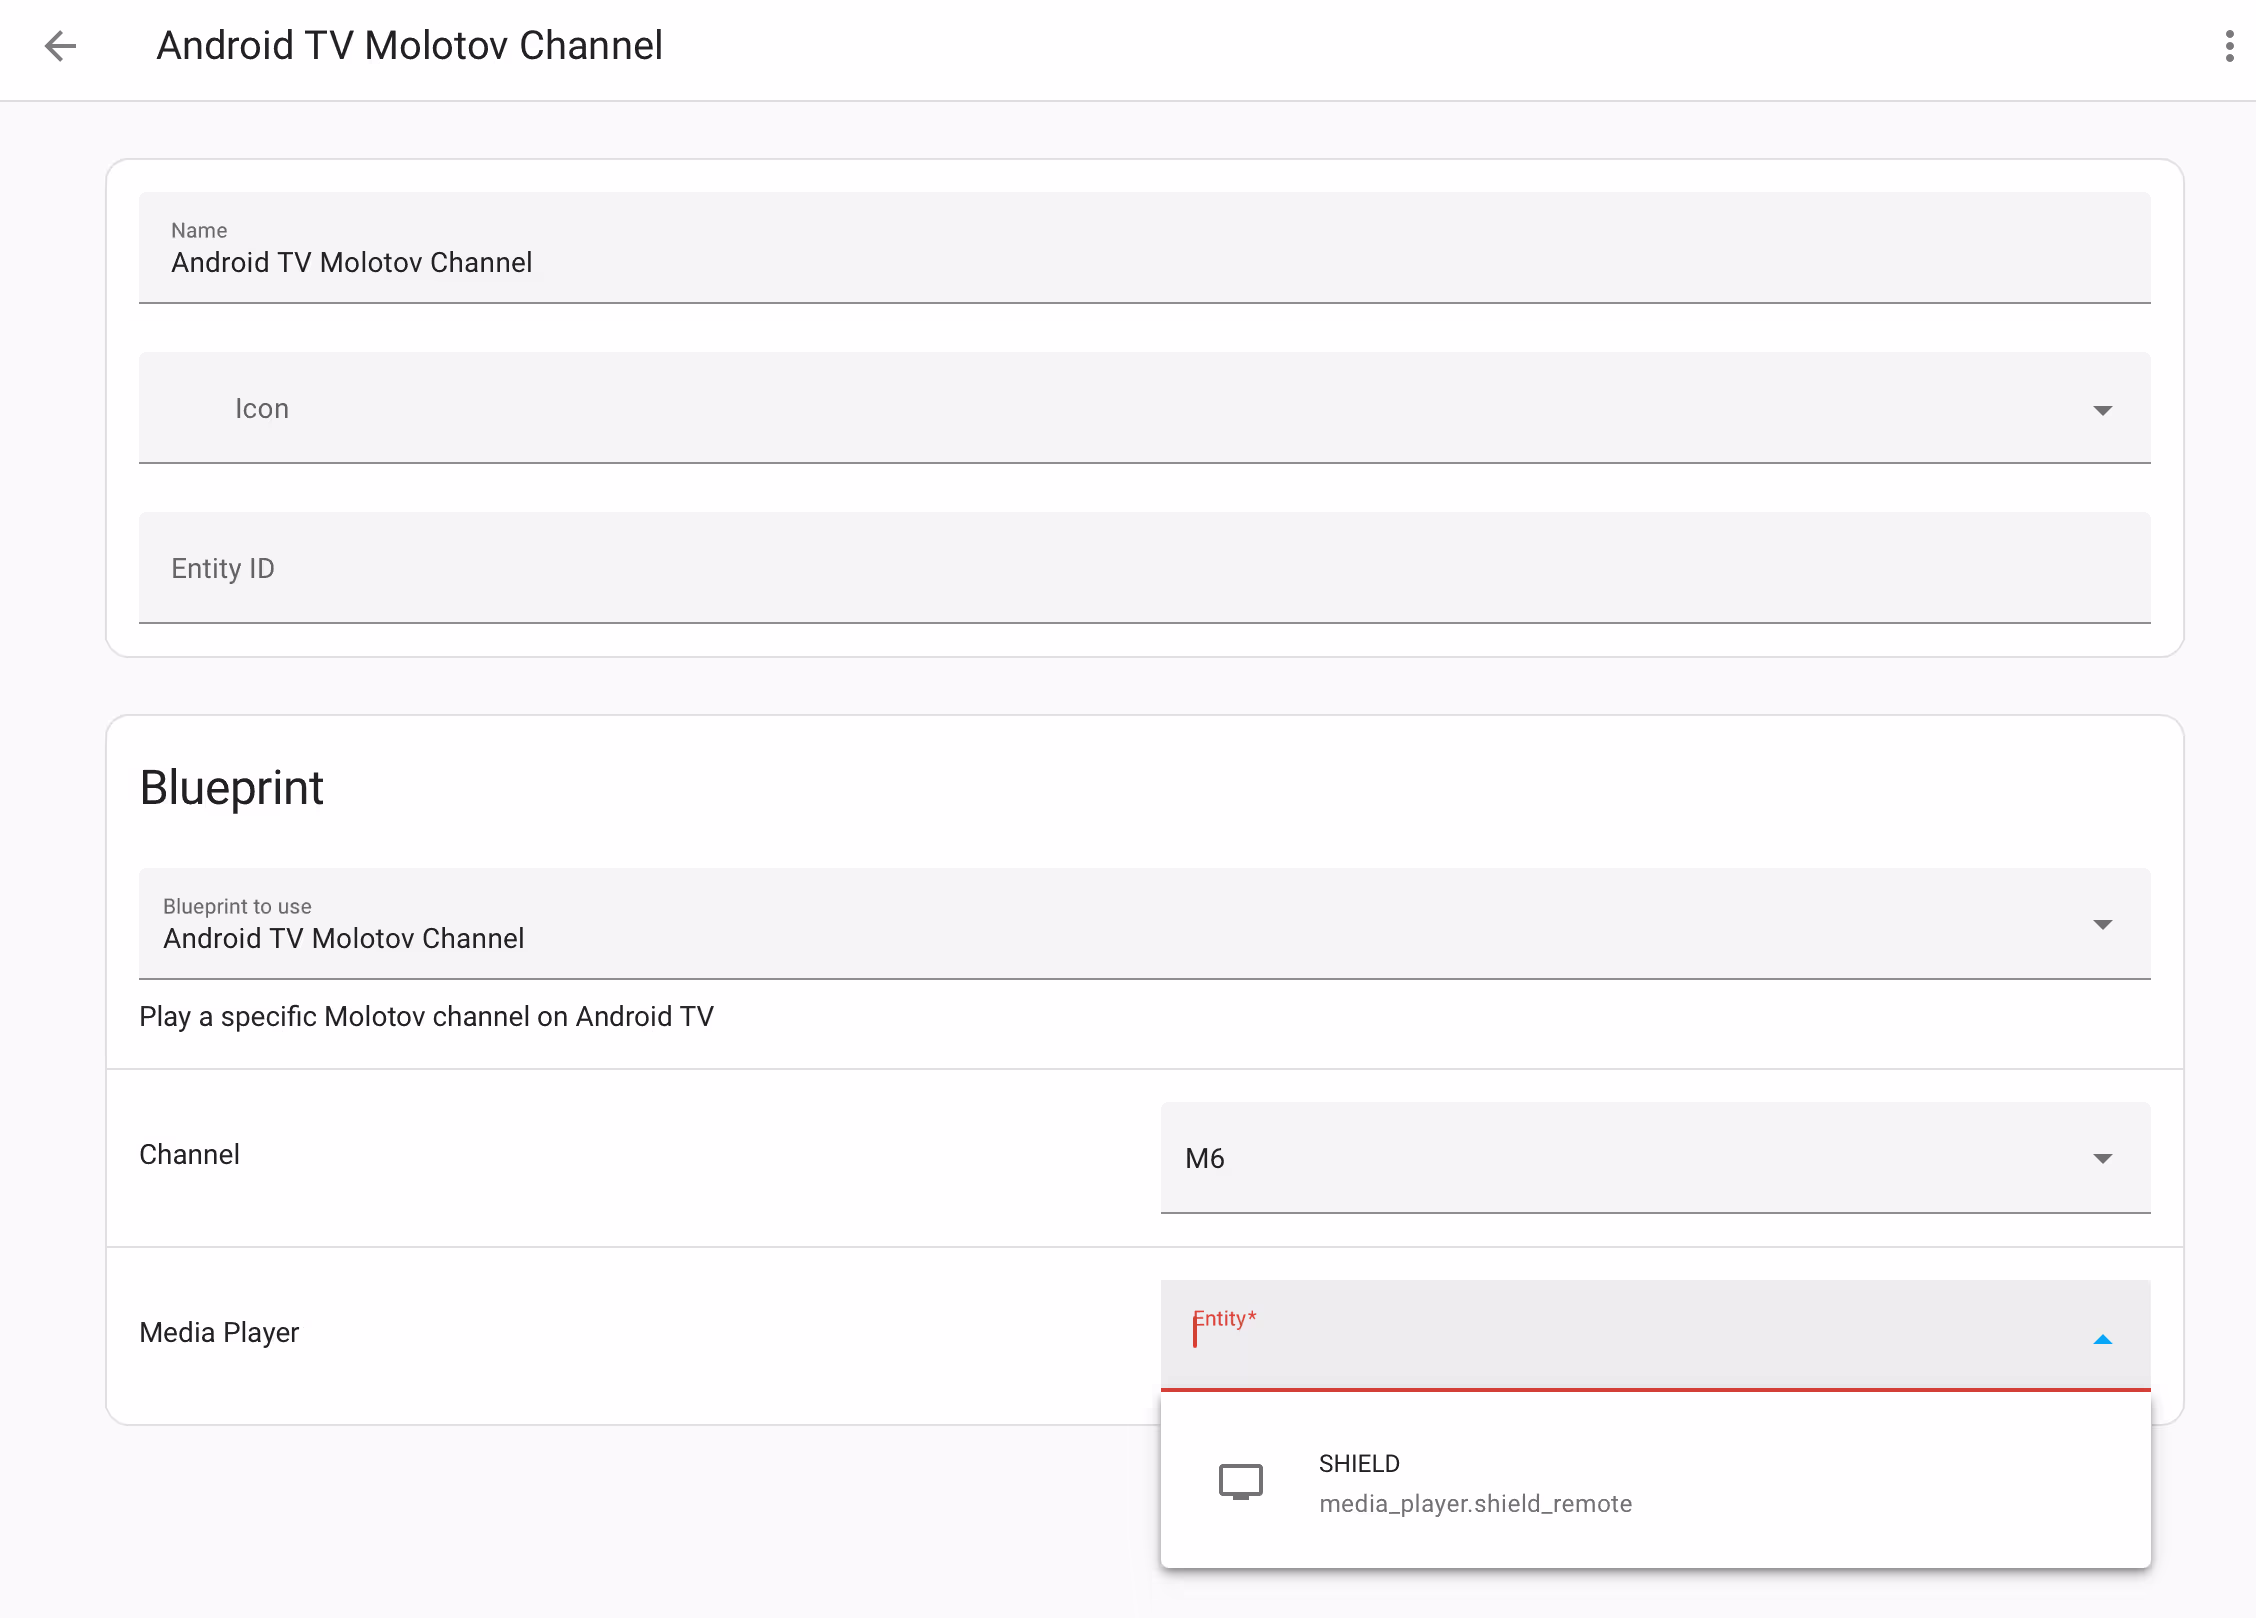
Task: Click the Blueprint to use dropdown arrow
Action: coord(2102,924)
